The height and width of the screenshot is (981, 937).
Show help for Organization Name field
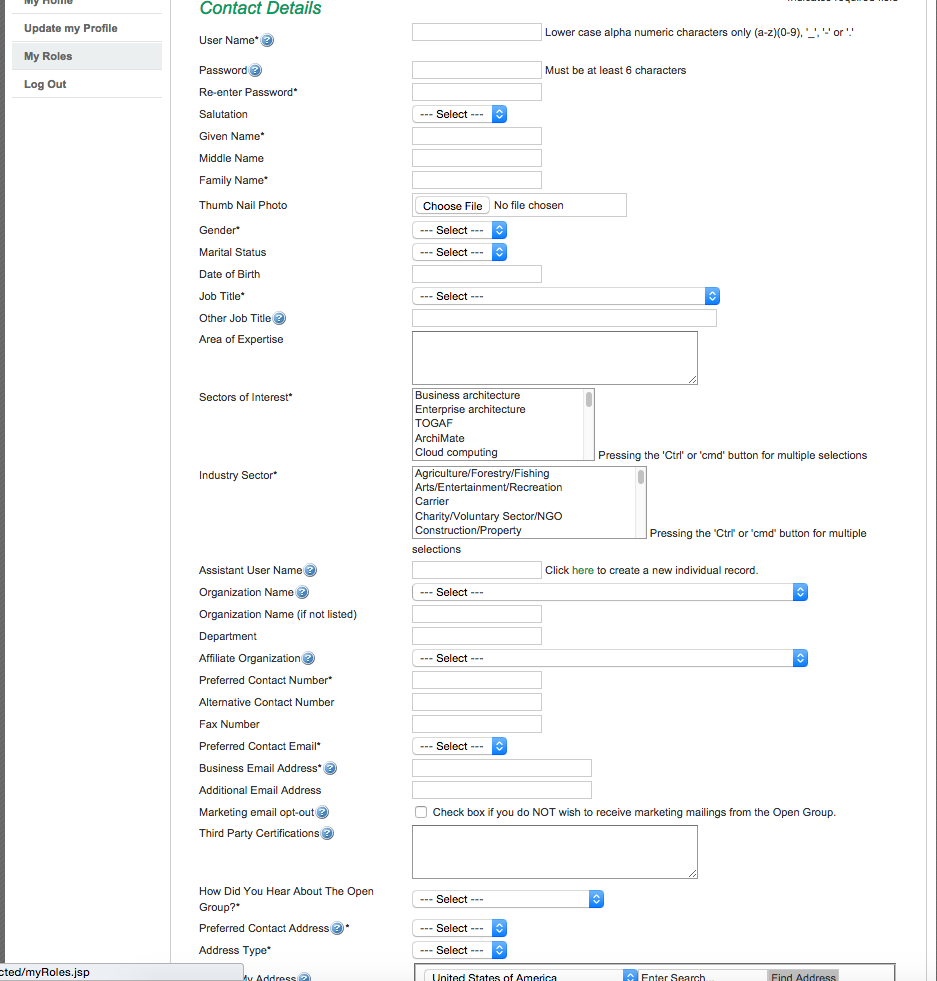pyautogui.click(x=302, y=593)
